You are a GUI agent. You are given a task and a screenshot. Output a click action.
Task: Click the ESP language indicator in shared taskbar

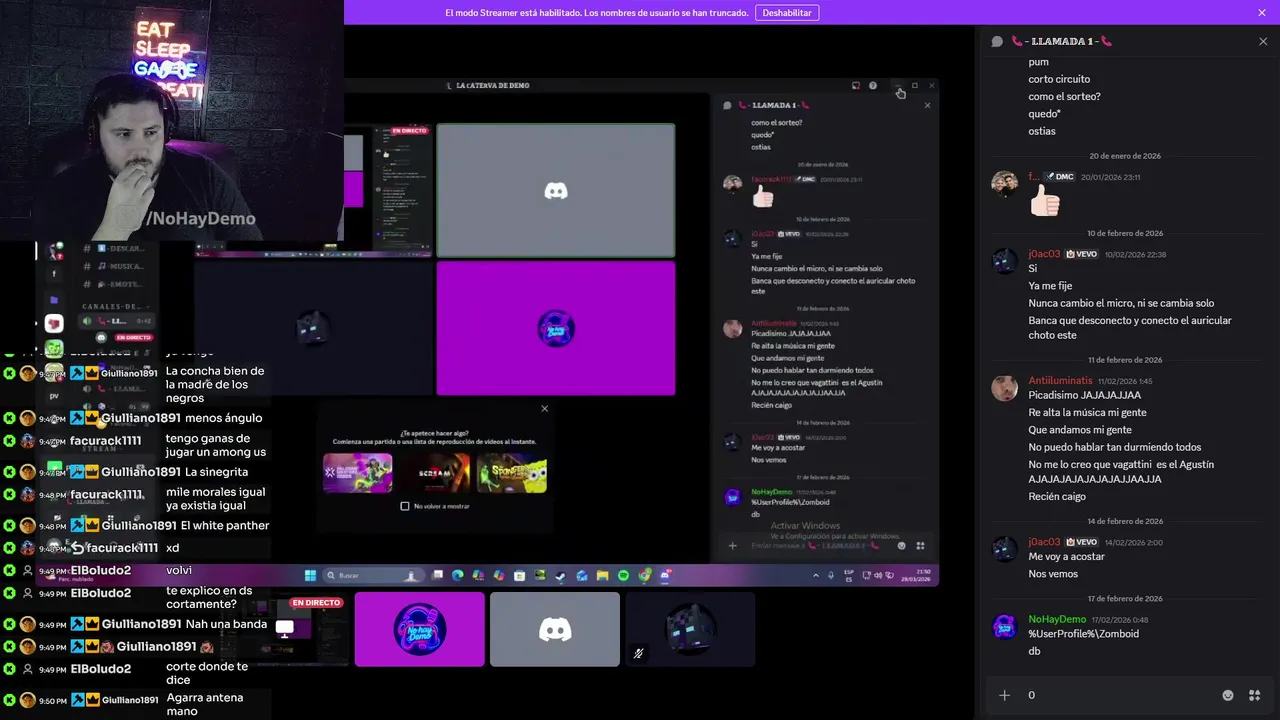click(x=850, y=576)
